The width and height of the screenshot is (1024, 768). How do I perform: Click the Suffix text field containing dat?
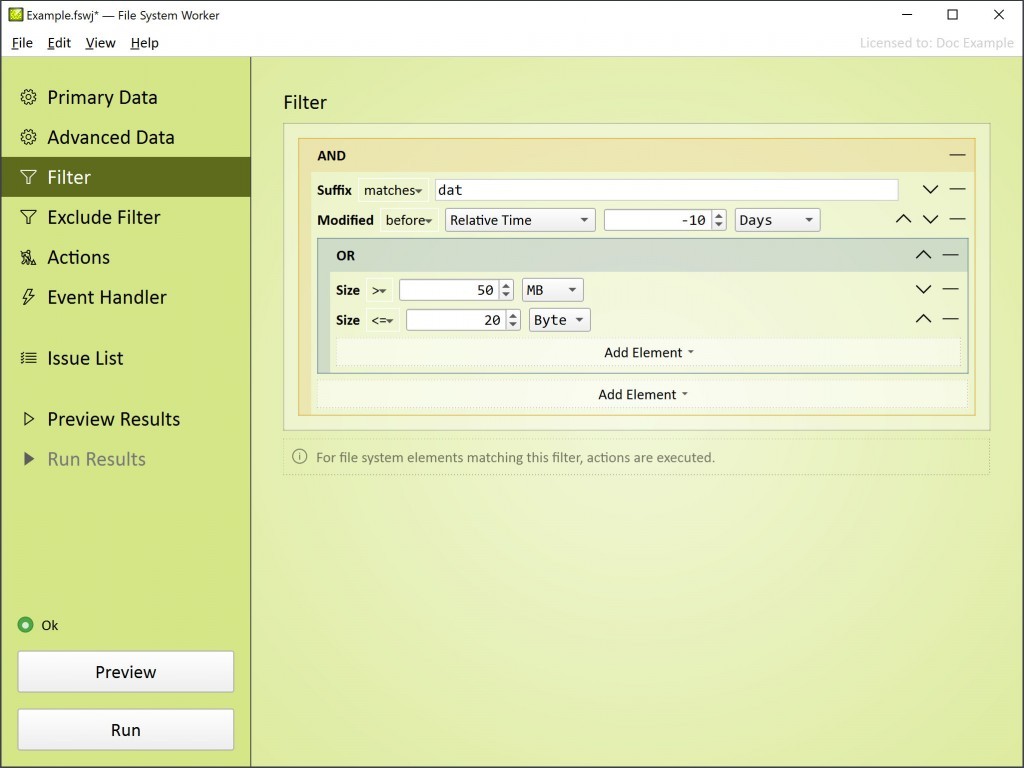point(666,190)
